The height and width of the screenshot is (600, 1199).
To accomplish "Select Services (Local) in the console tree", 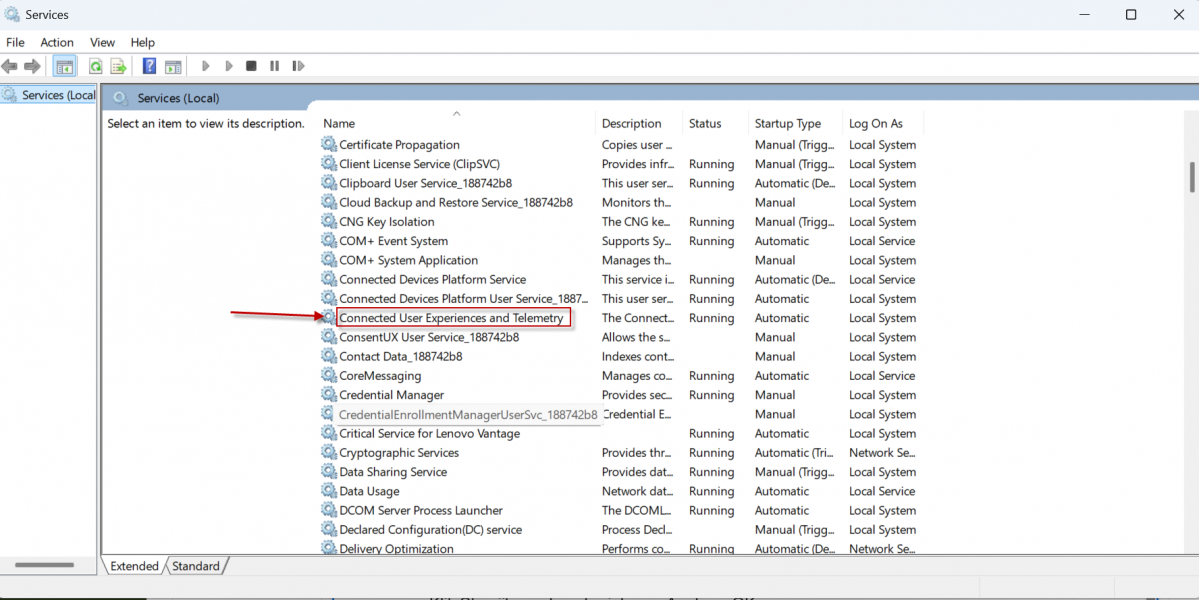I will tap(57, 95).
